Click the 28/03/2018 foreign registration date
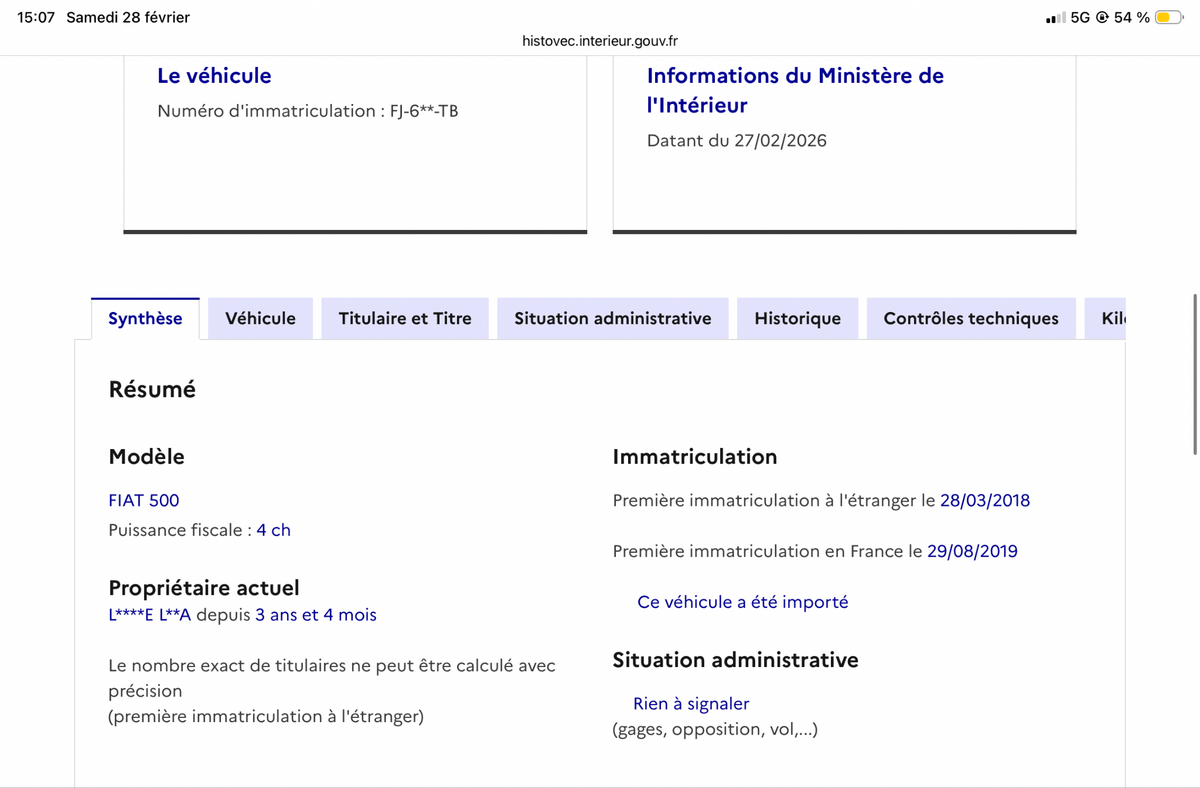Screen dimensions: 1200x788 984,500
